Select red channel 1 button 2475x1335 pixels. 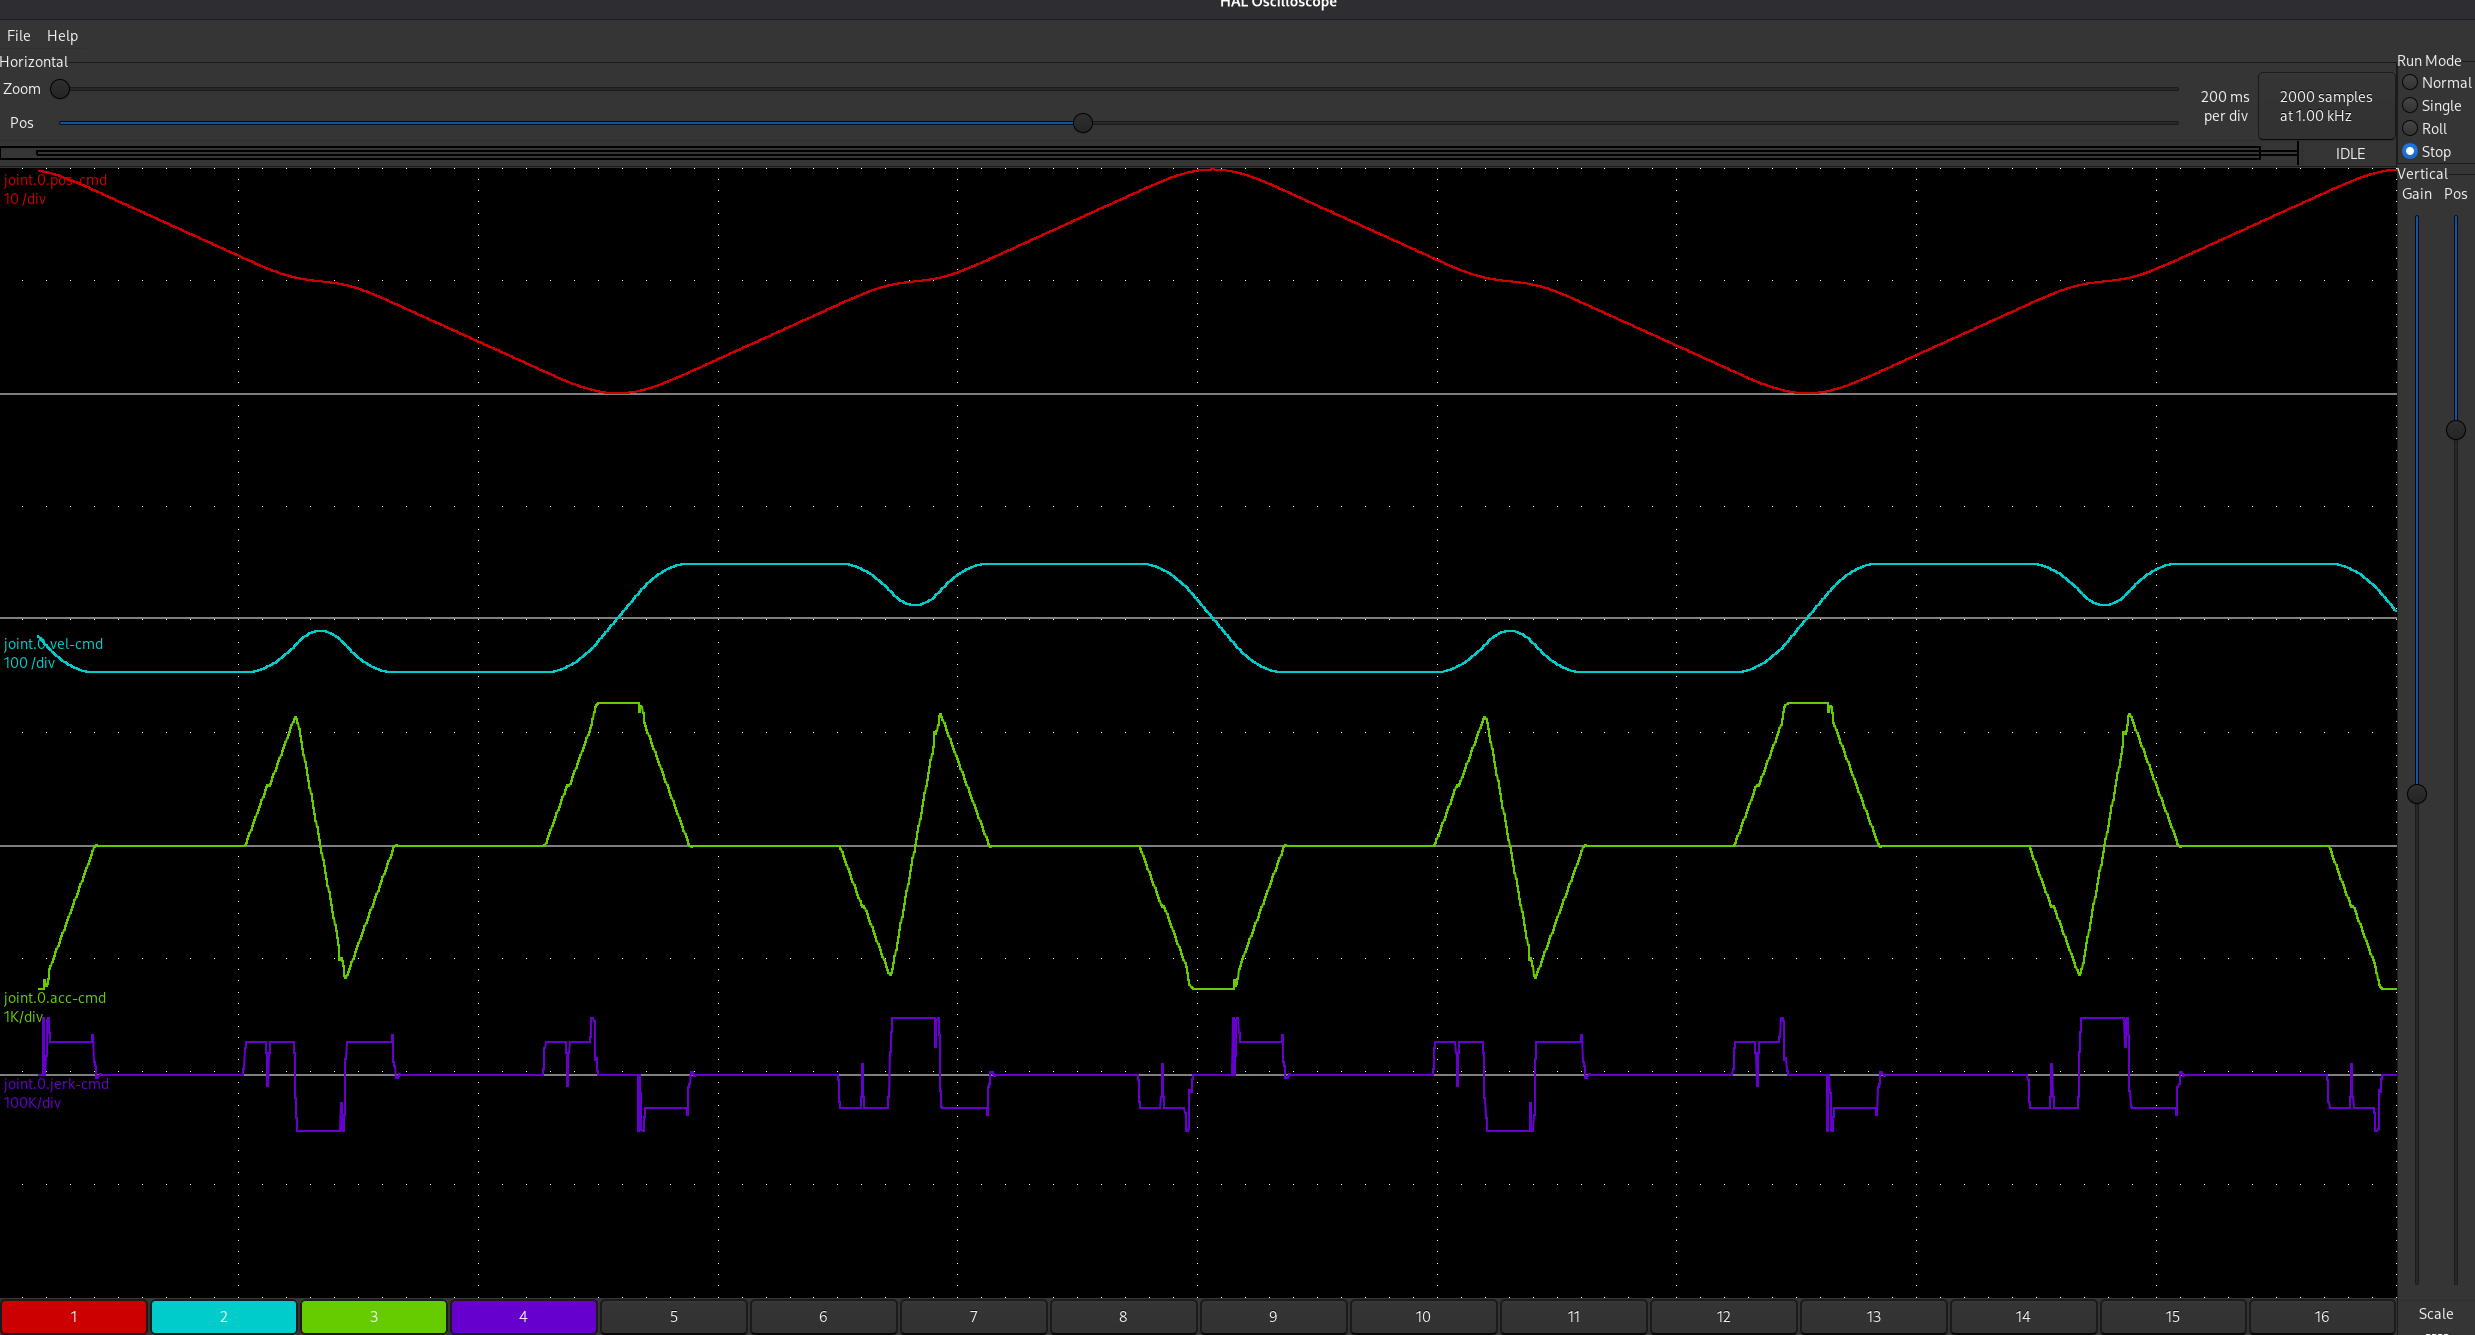tap(74, 1316)
